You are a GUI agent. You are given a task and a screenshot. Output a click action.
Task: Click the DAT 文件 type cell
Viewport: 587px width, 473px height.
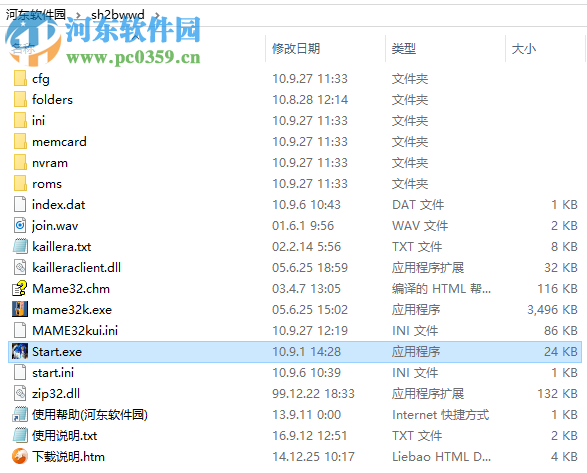point(418,204)
